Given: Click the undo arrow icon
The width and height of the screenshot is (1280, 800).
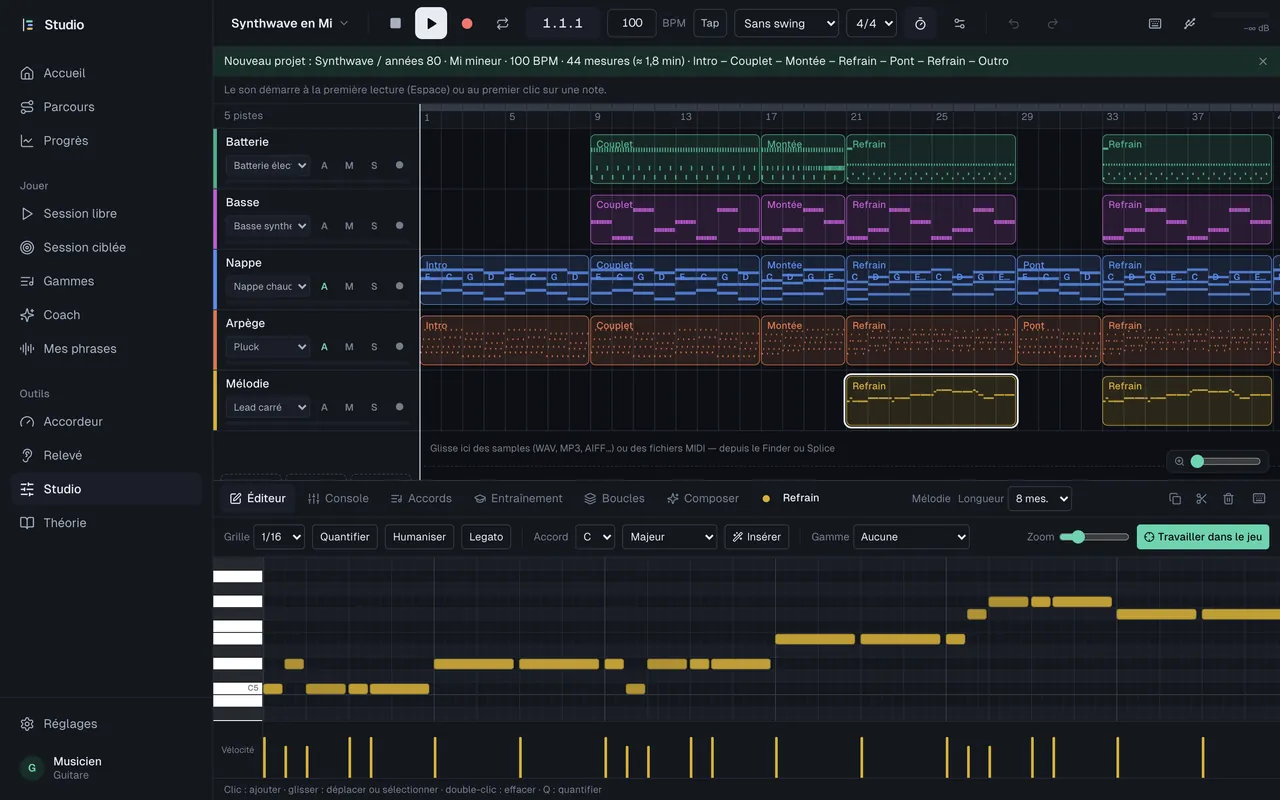Looking at the screenshot, I should (1014, 23).
